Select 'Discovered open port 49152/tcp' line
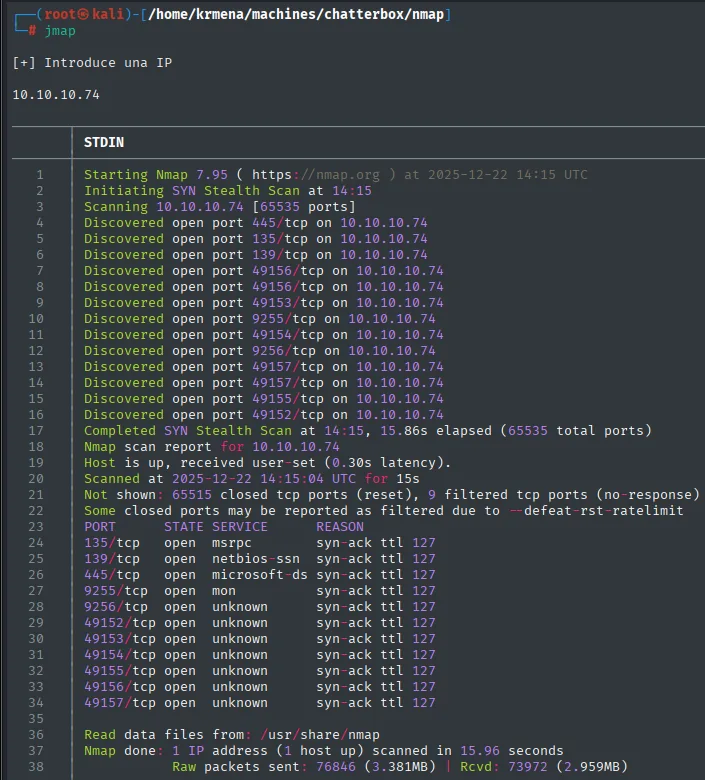This screenshot has width=705, height=780. (263, 414)
